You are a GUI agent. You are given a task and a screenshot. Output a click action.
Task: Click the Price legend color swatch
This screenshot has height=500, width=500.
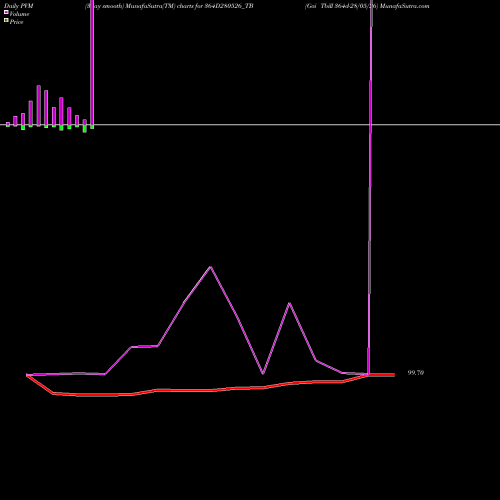click(x=6, y=20)
